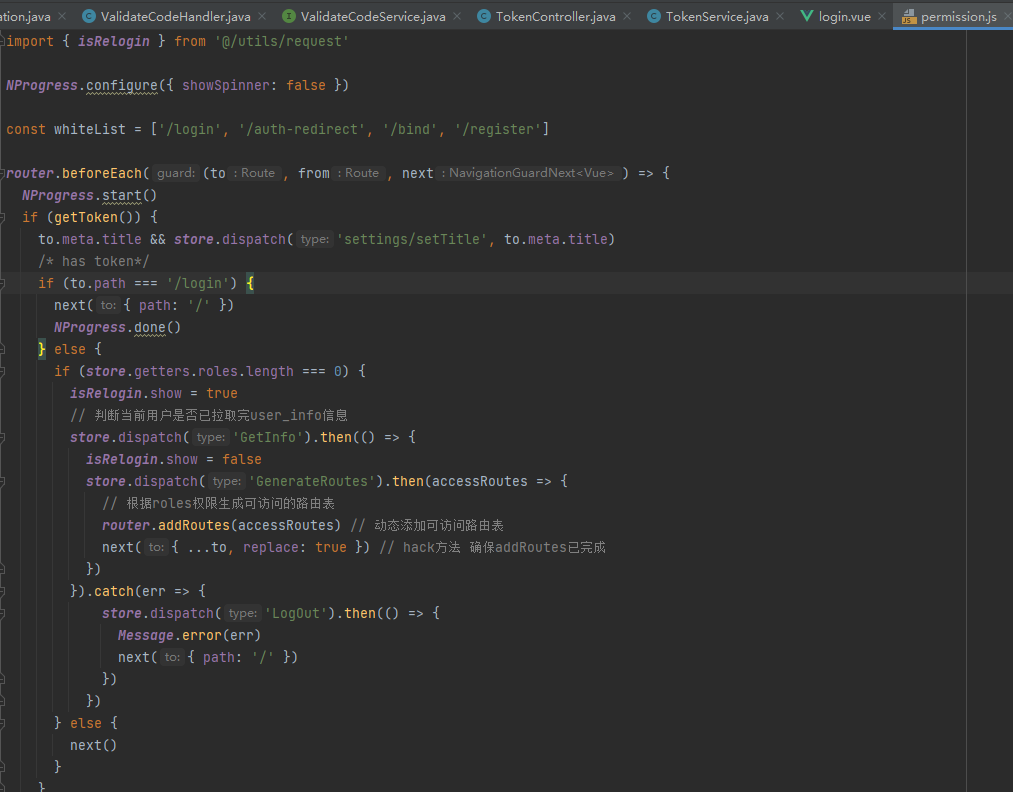
Task: Place cursor on whiteList variable name
Action: [90, 129]
